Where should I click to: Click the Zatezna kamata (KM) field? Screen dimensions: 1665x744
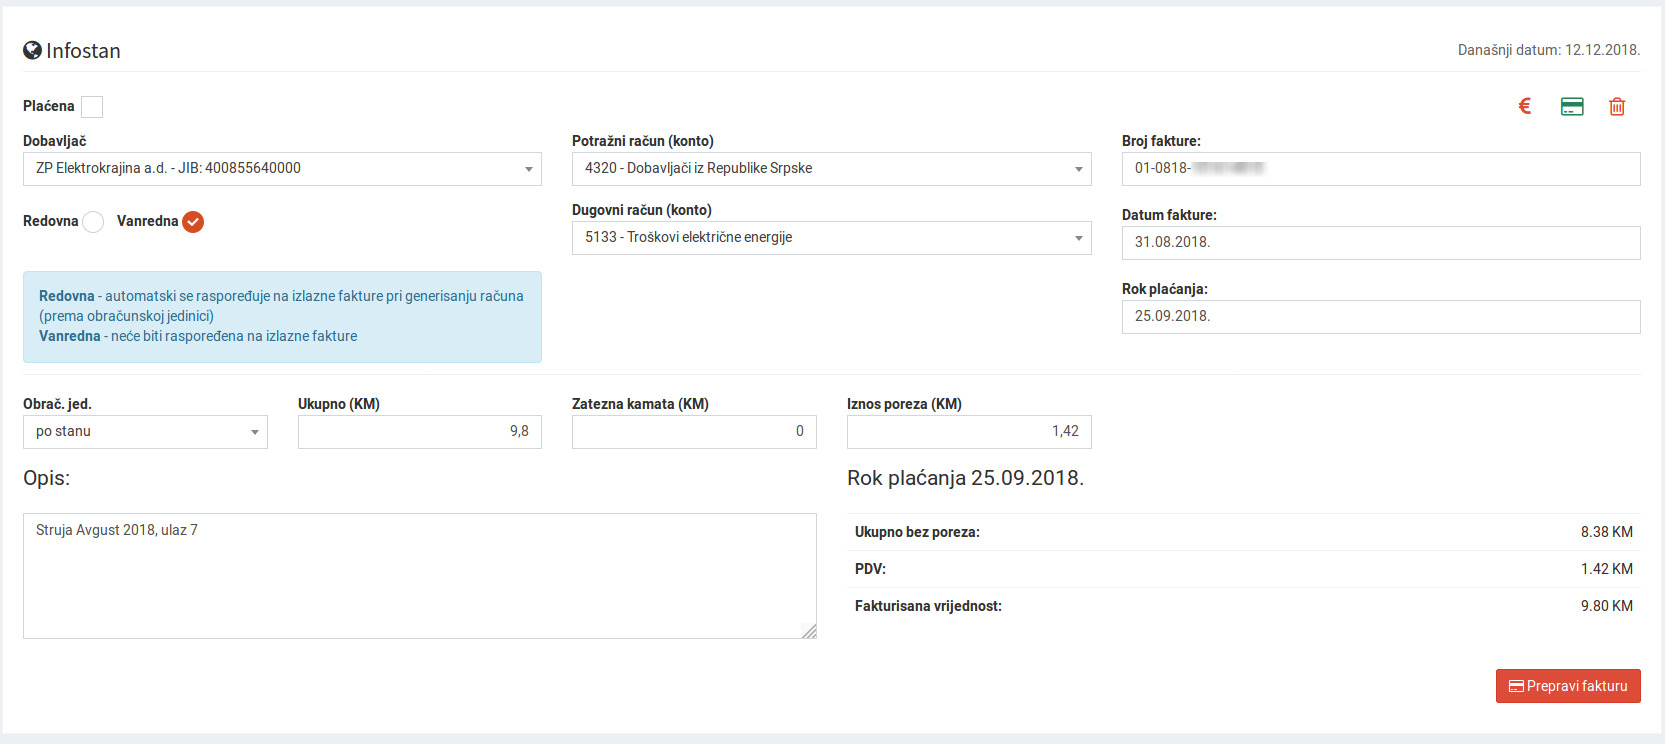(694, 432)
